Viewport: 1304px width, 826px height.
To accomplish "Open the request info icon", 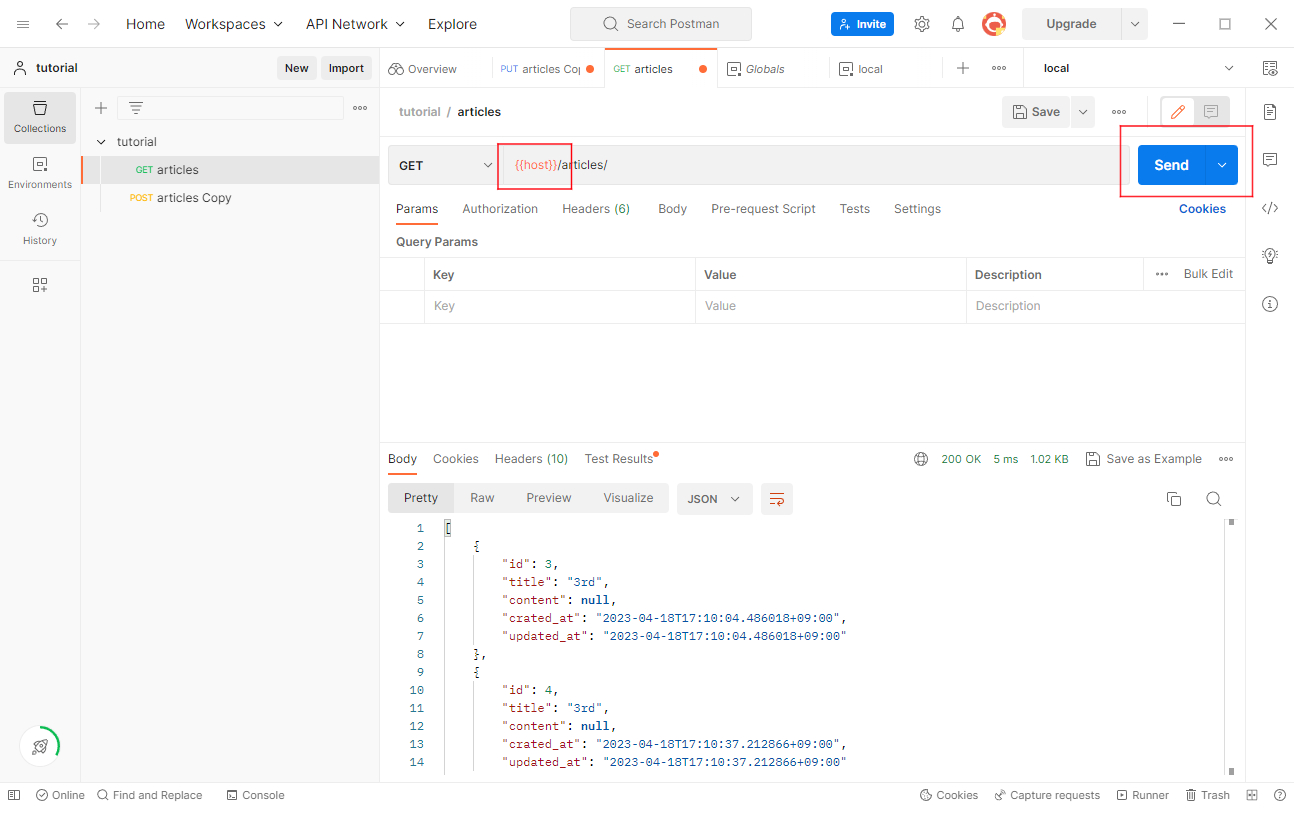I will [x=1270, y=304].
